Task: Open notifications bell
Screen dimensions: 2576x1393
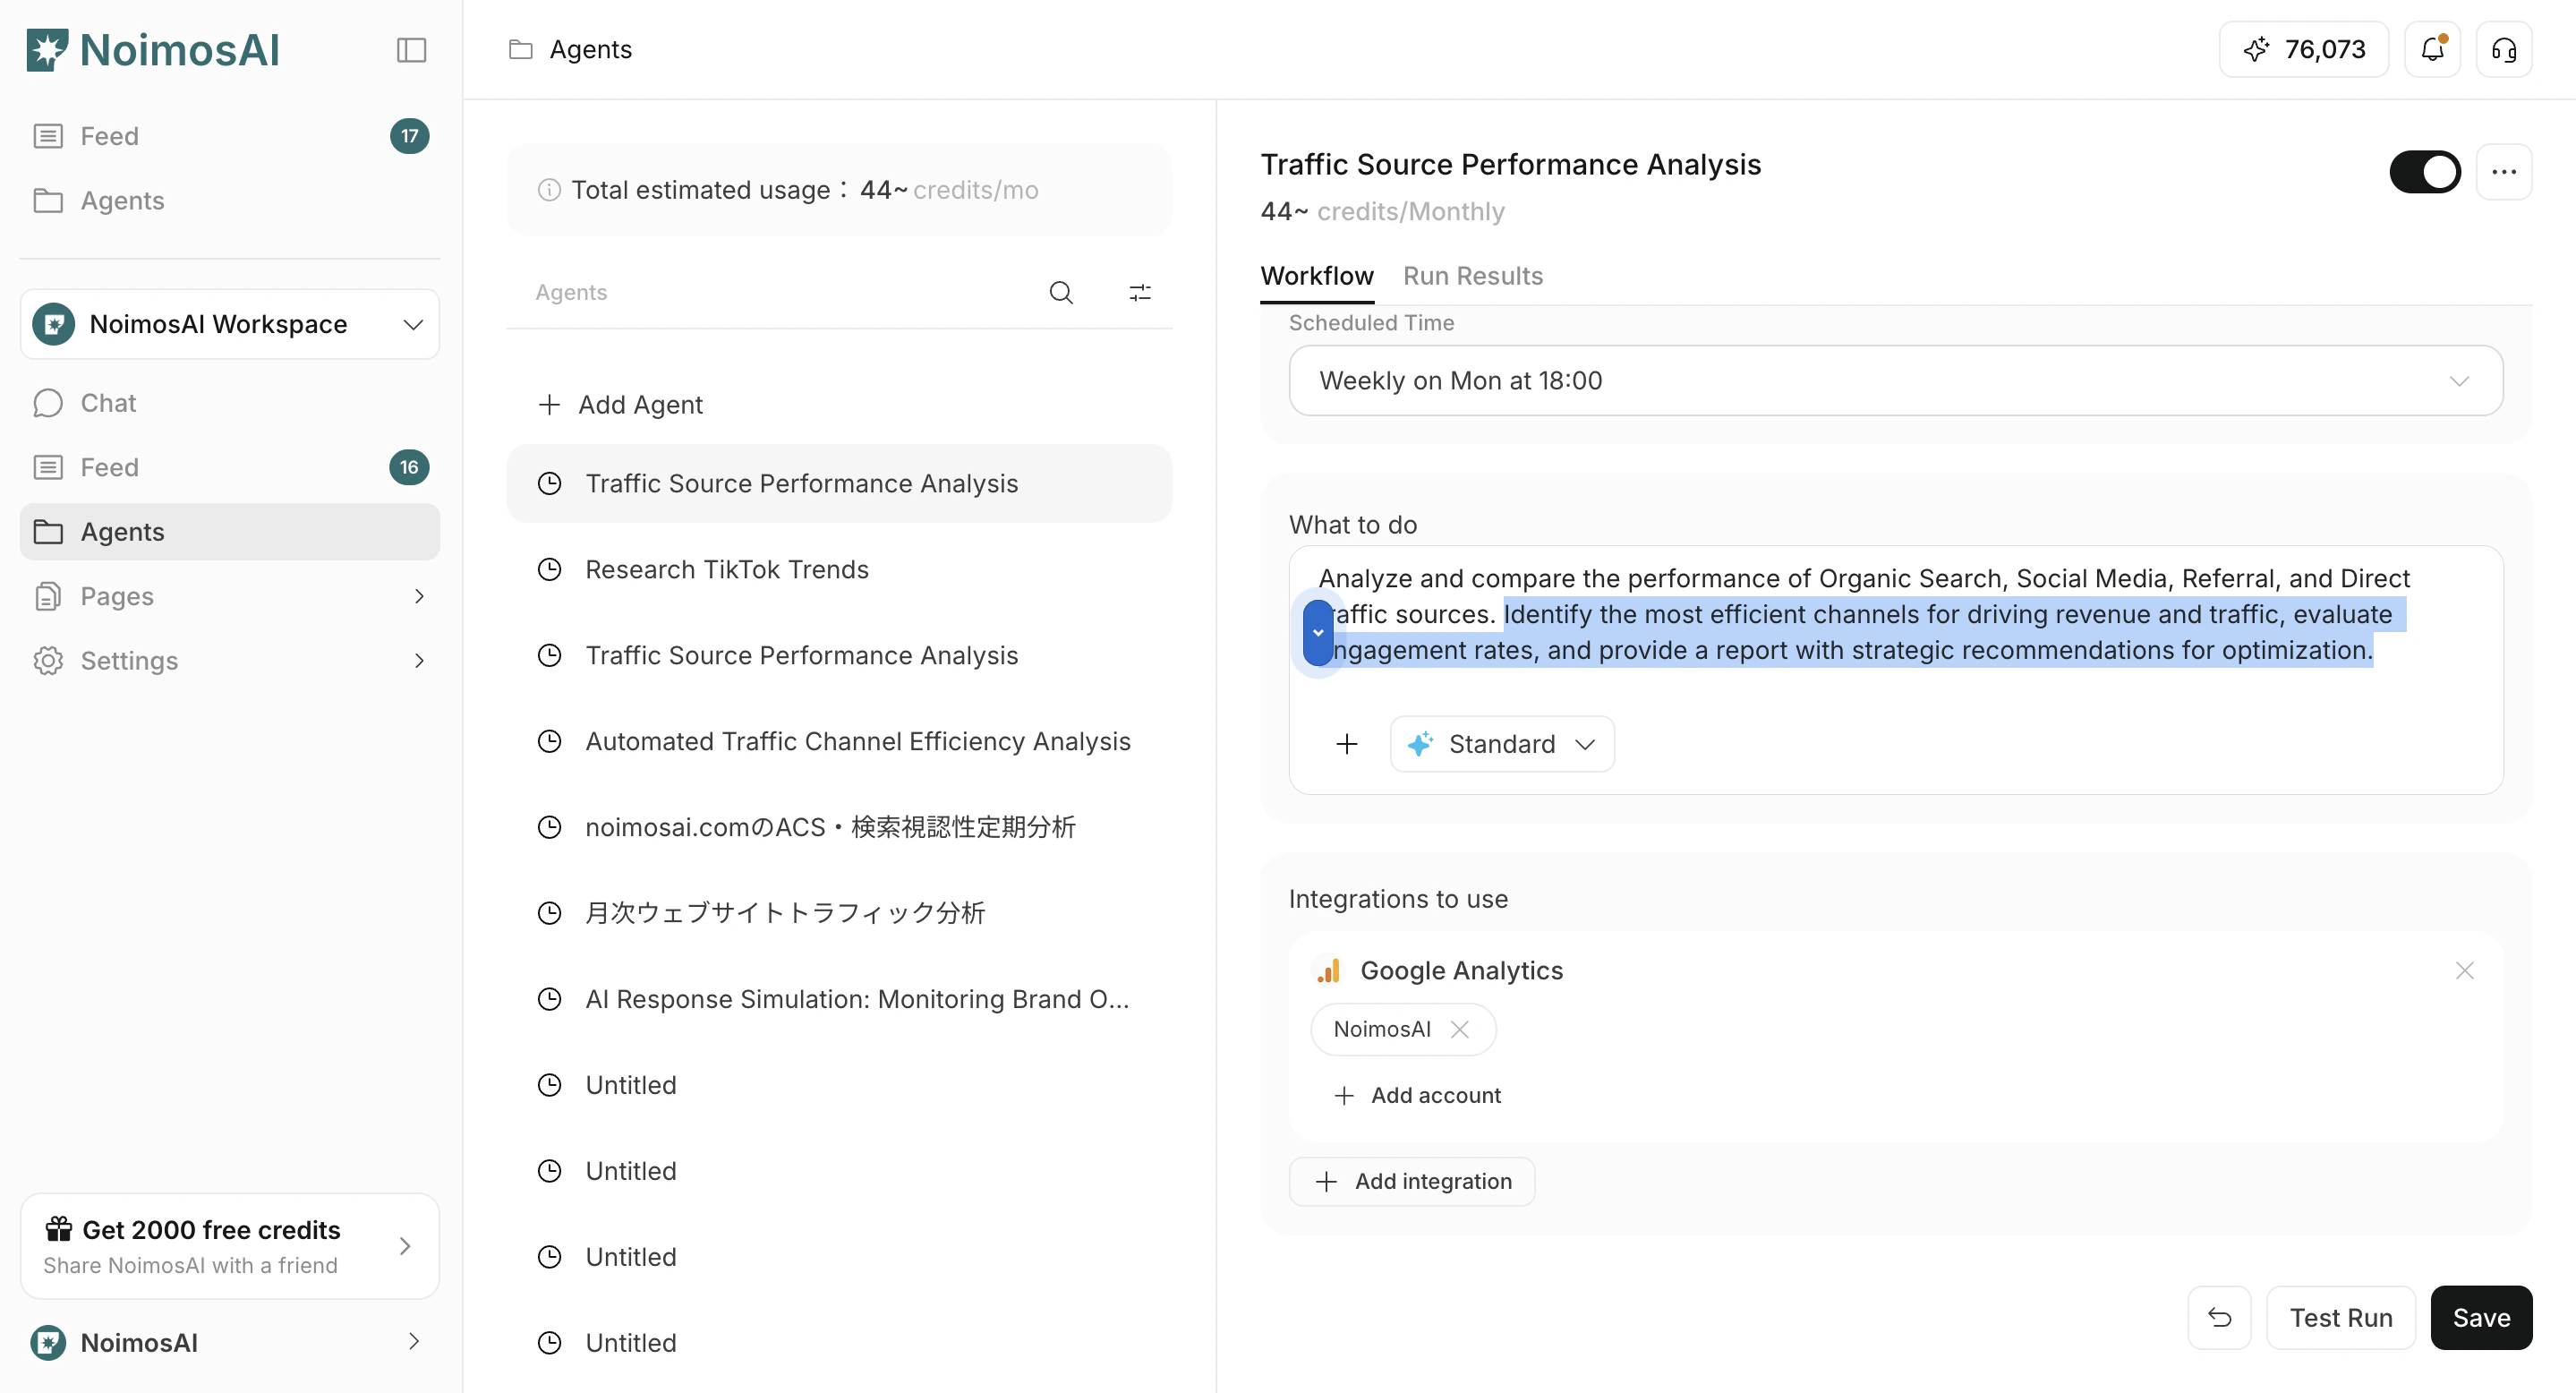Action: coord(2432,49)
